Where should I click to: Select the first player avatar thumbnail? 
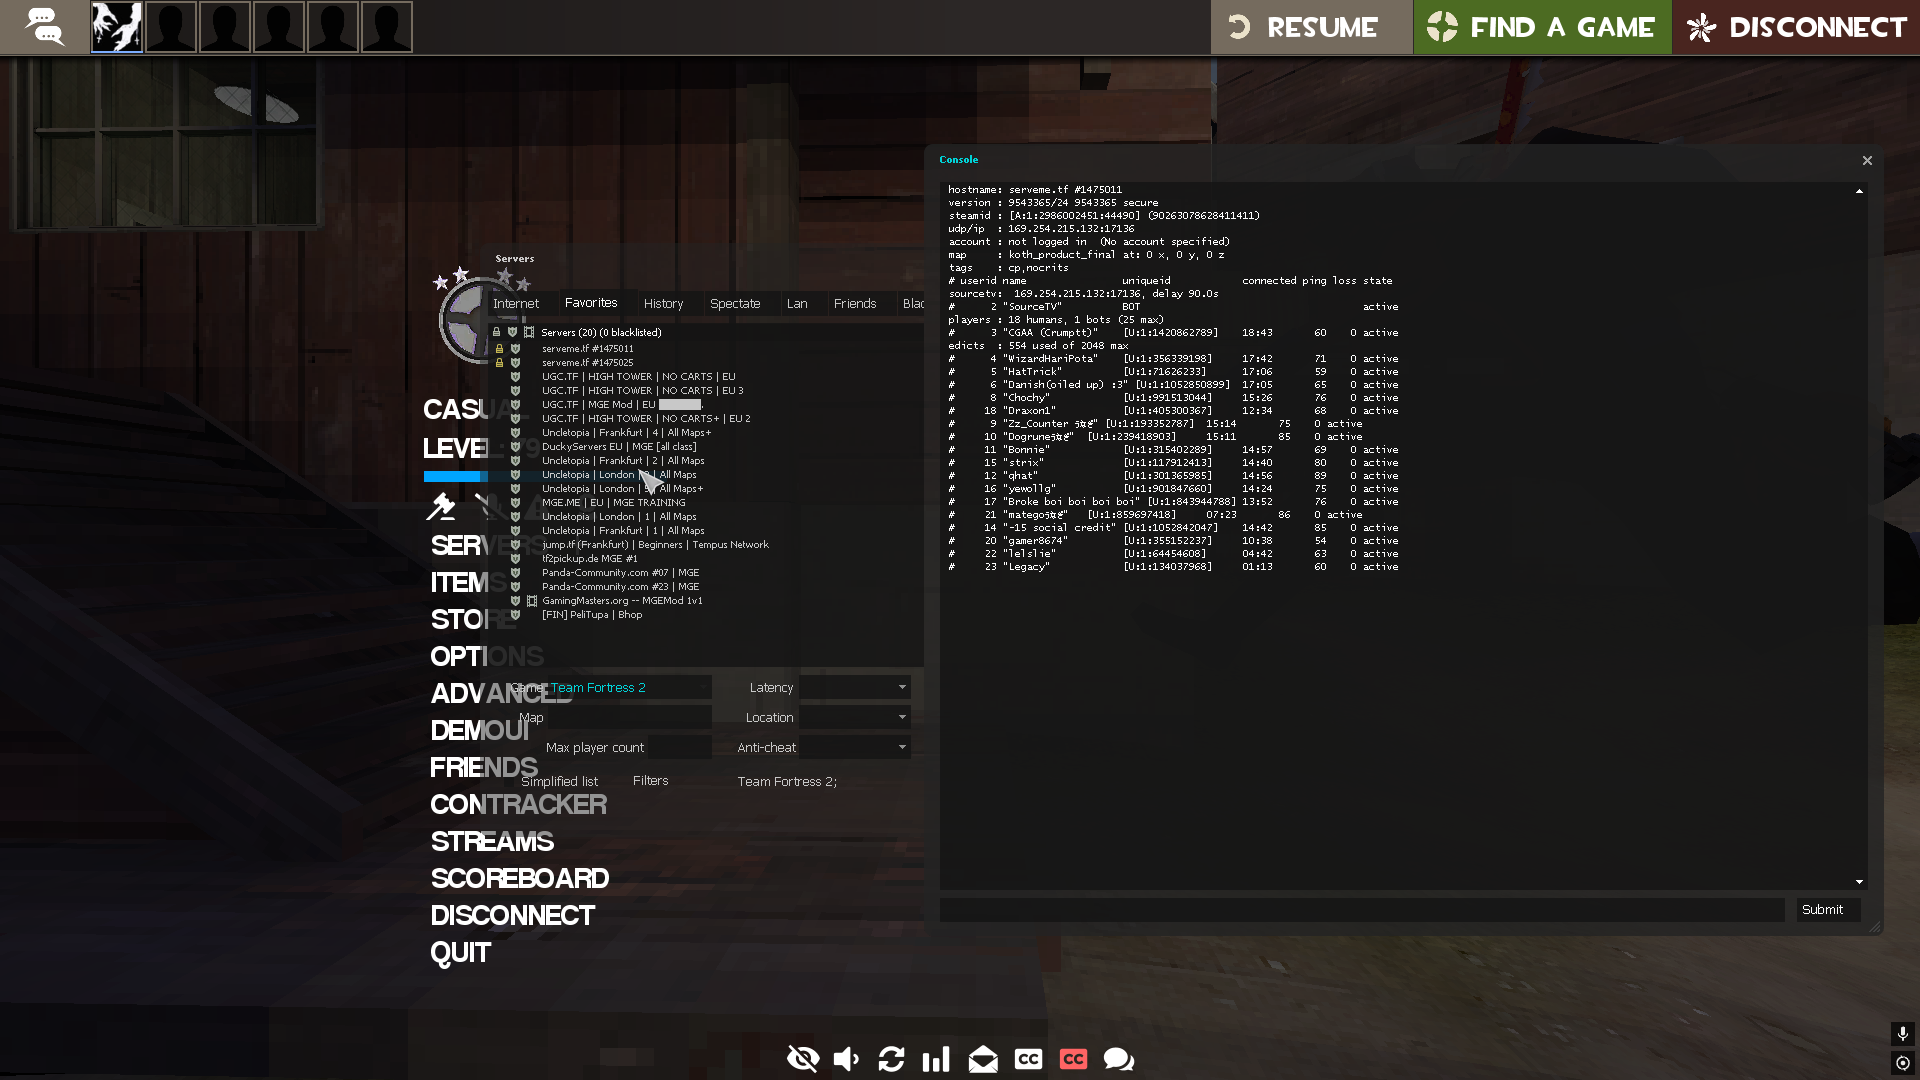(x=117, y=27)
